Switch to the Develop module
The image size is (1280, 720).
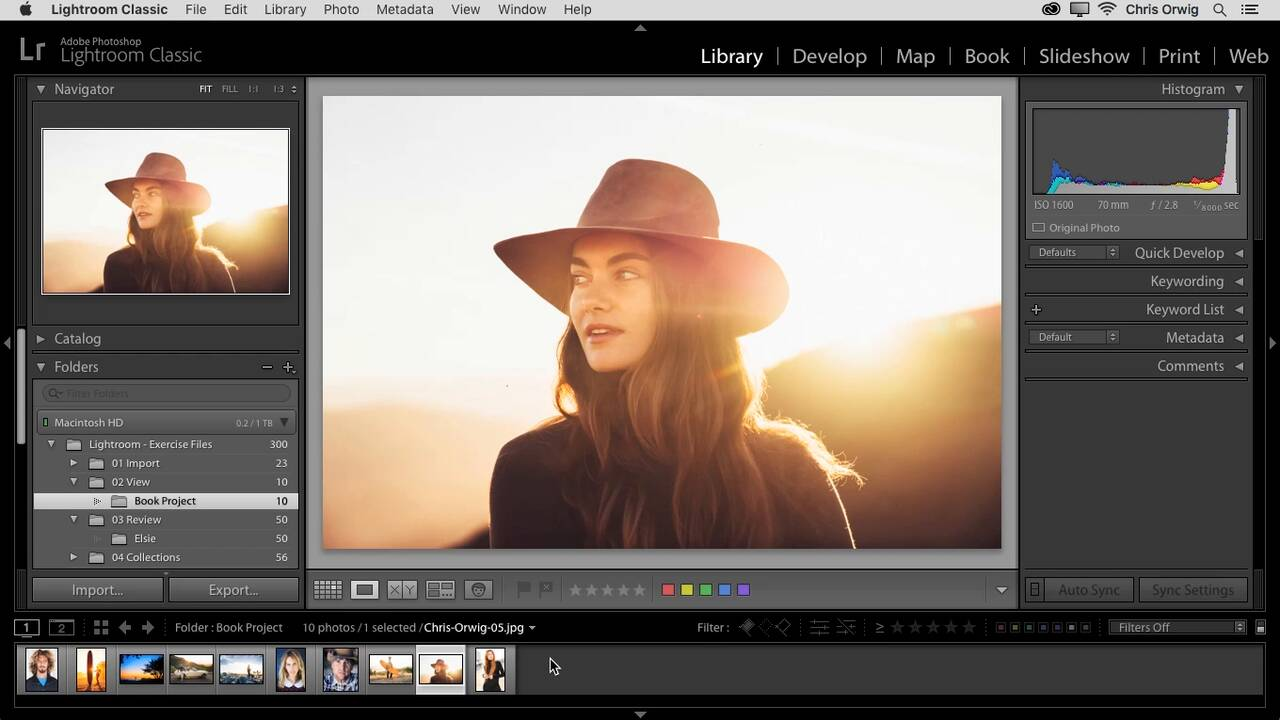tap(829, 56)
